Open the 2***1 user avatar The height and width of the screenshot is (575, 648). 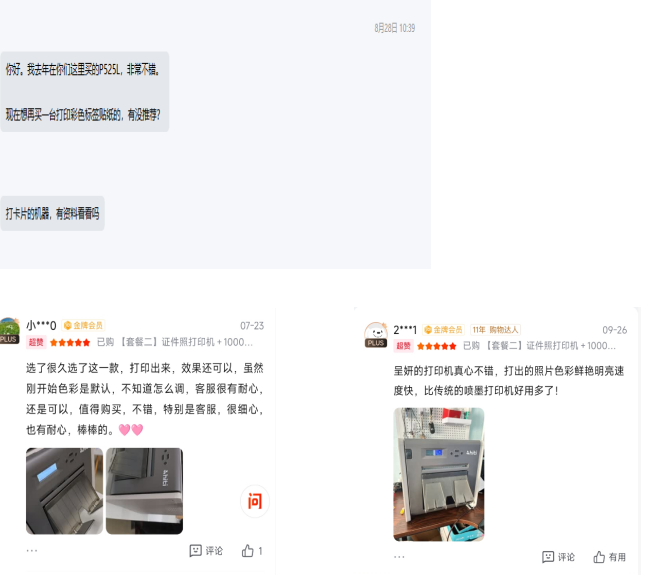pos(376,335)
